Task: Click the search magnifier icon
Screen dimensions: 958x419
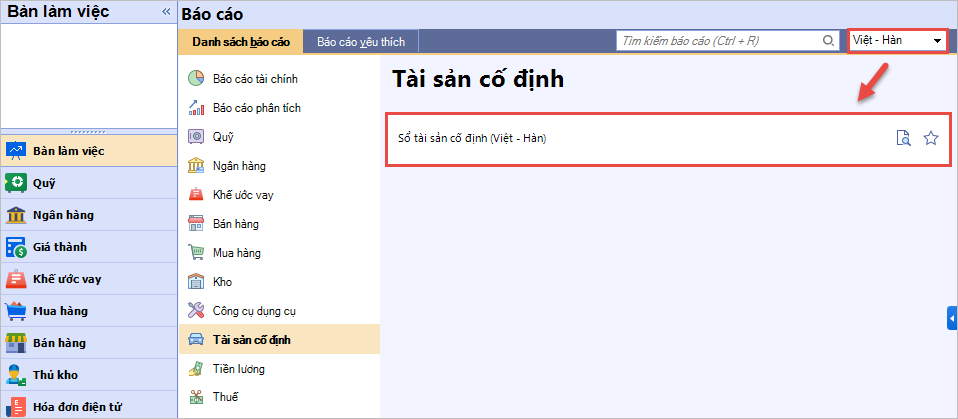Action: 828,41
